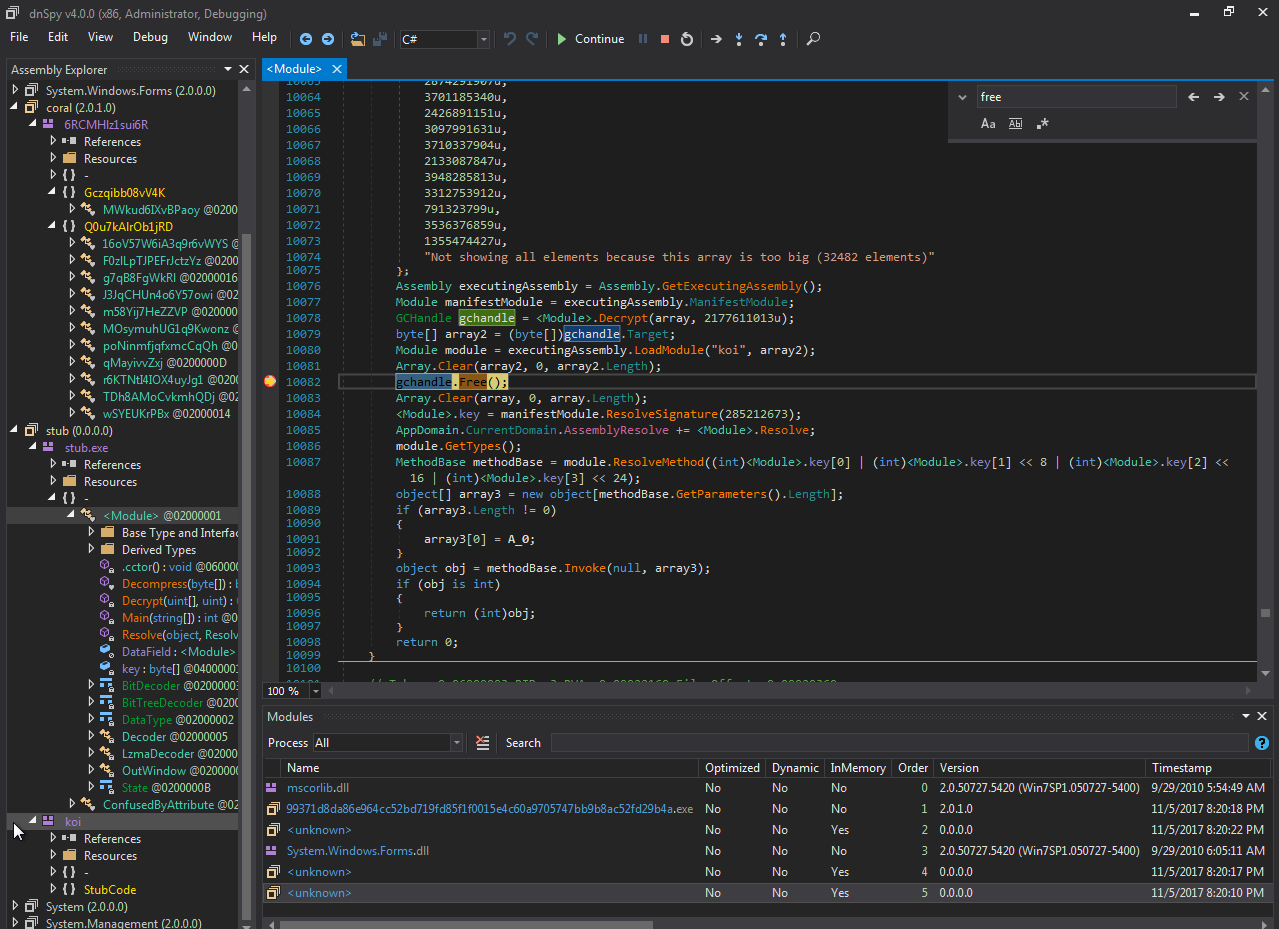
Task: Click the Restart debugging icon
Action: coord(687,39)
